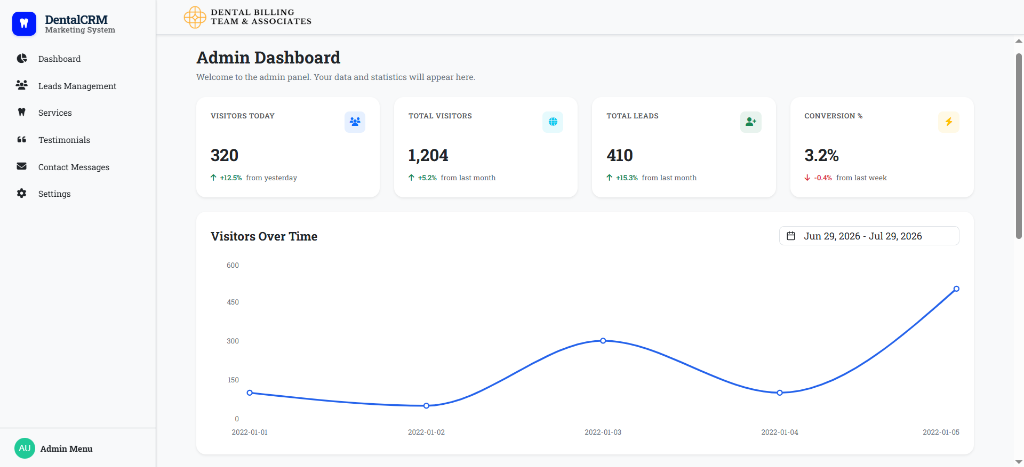Click the DentalCRM tooth logo icon

coord(24,24)
